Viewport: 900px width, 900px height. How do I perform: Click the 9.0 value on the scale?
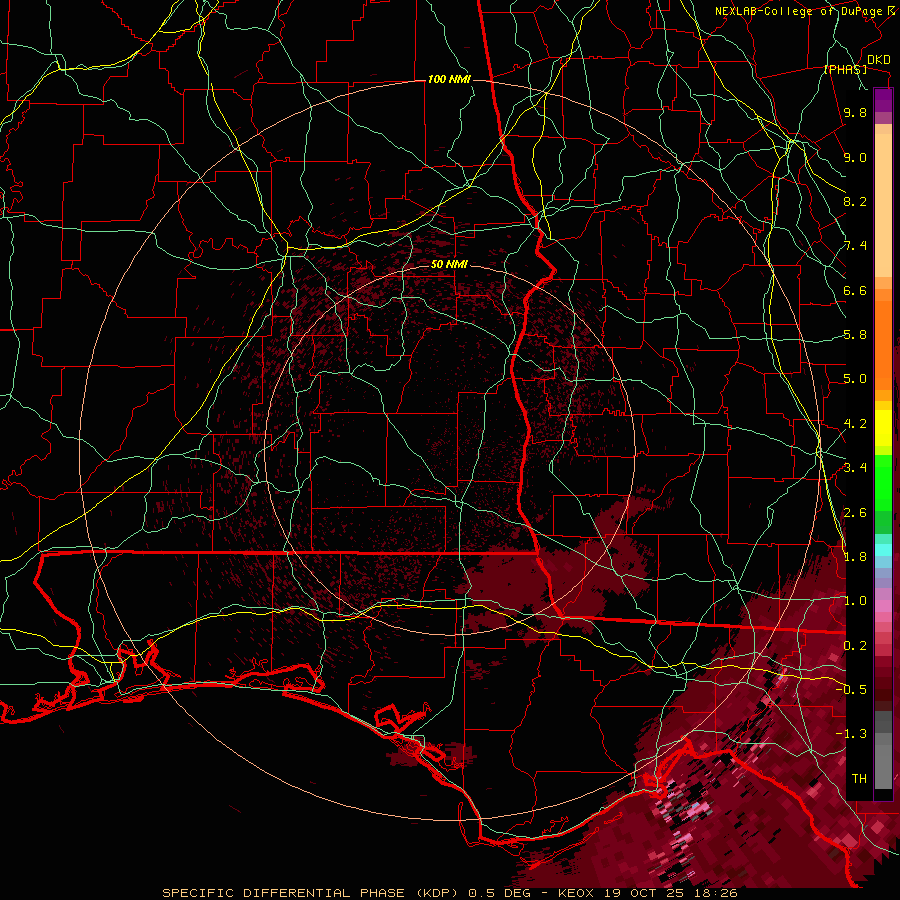855,158
